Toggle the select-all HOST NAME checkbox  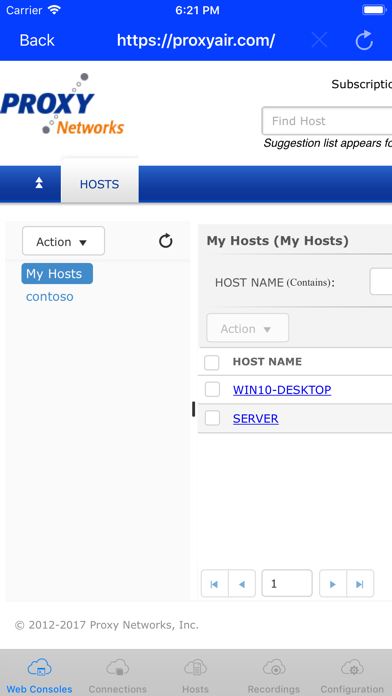[212, 362]
